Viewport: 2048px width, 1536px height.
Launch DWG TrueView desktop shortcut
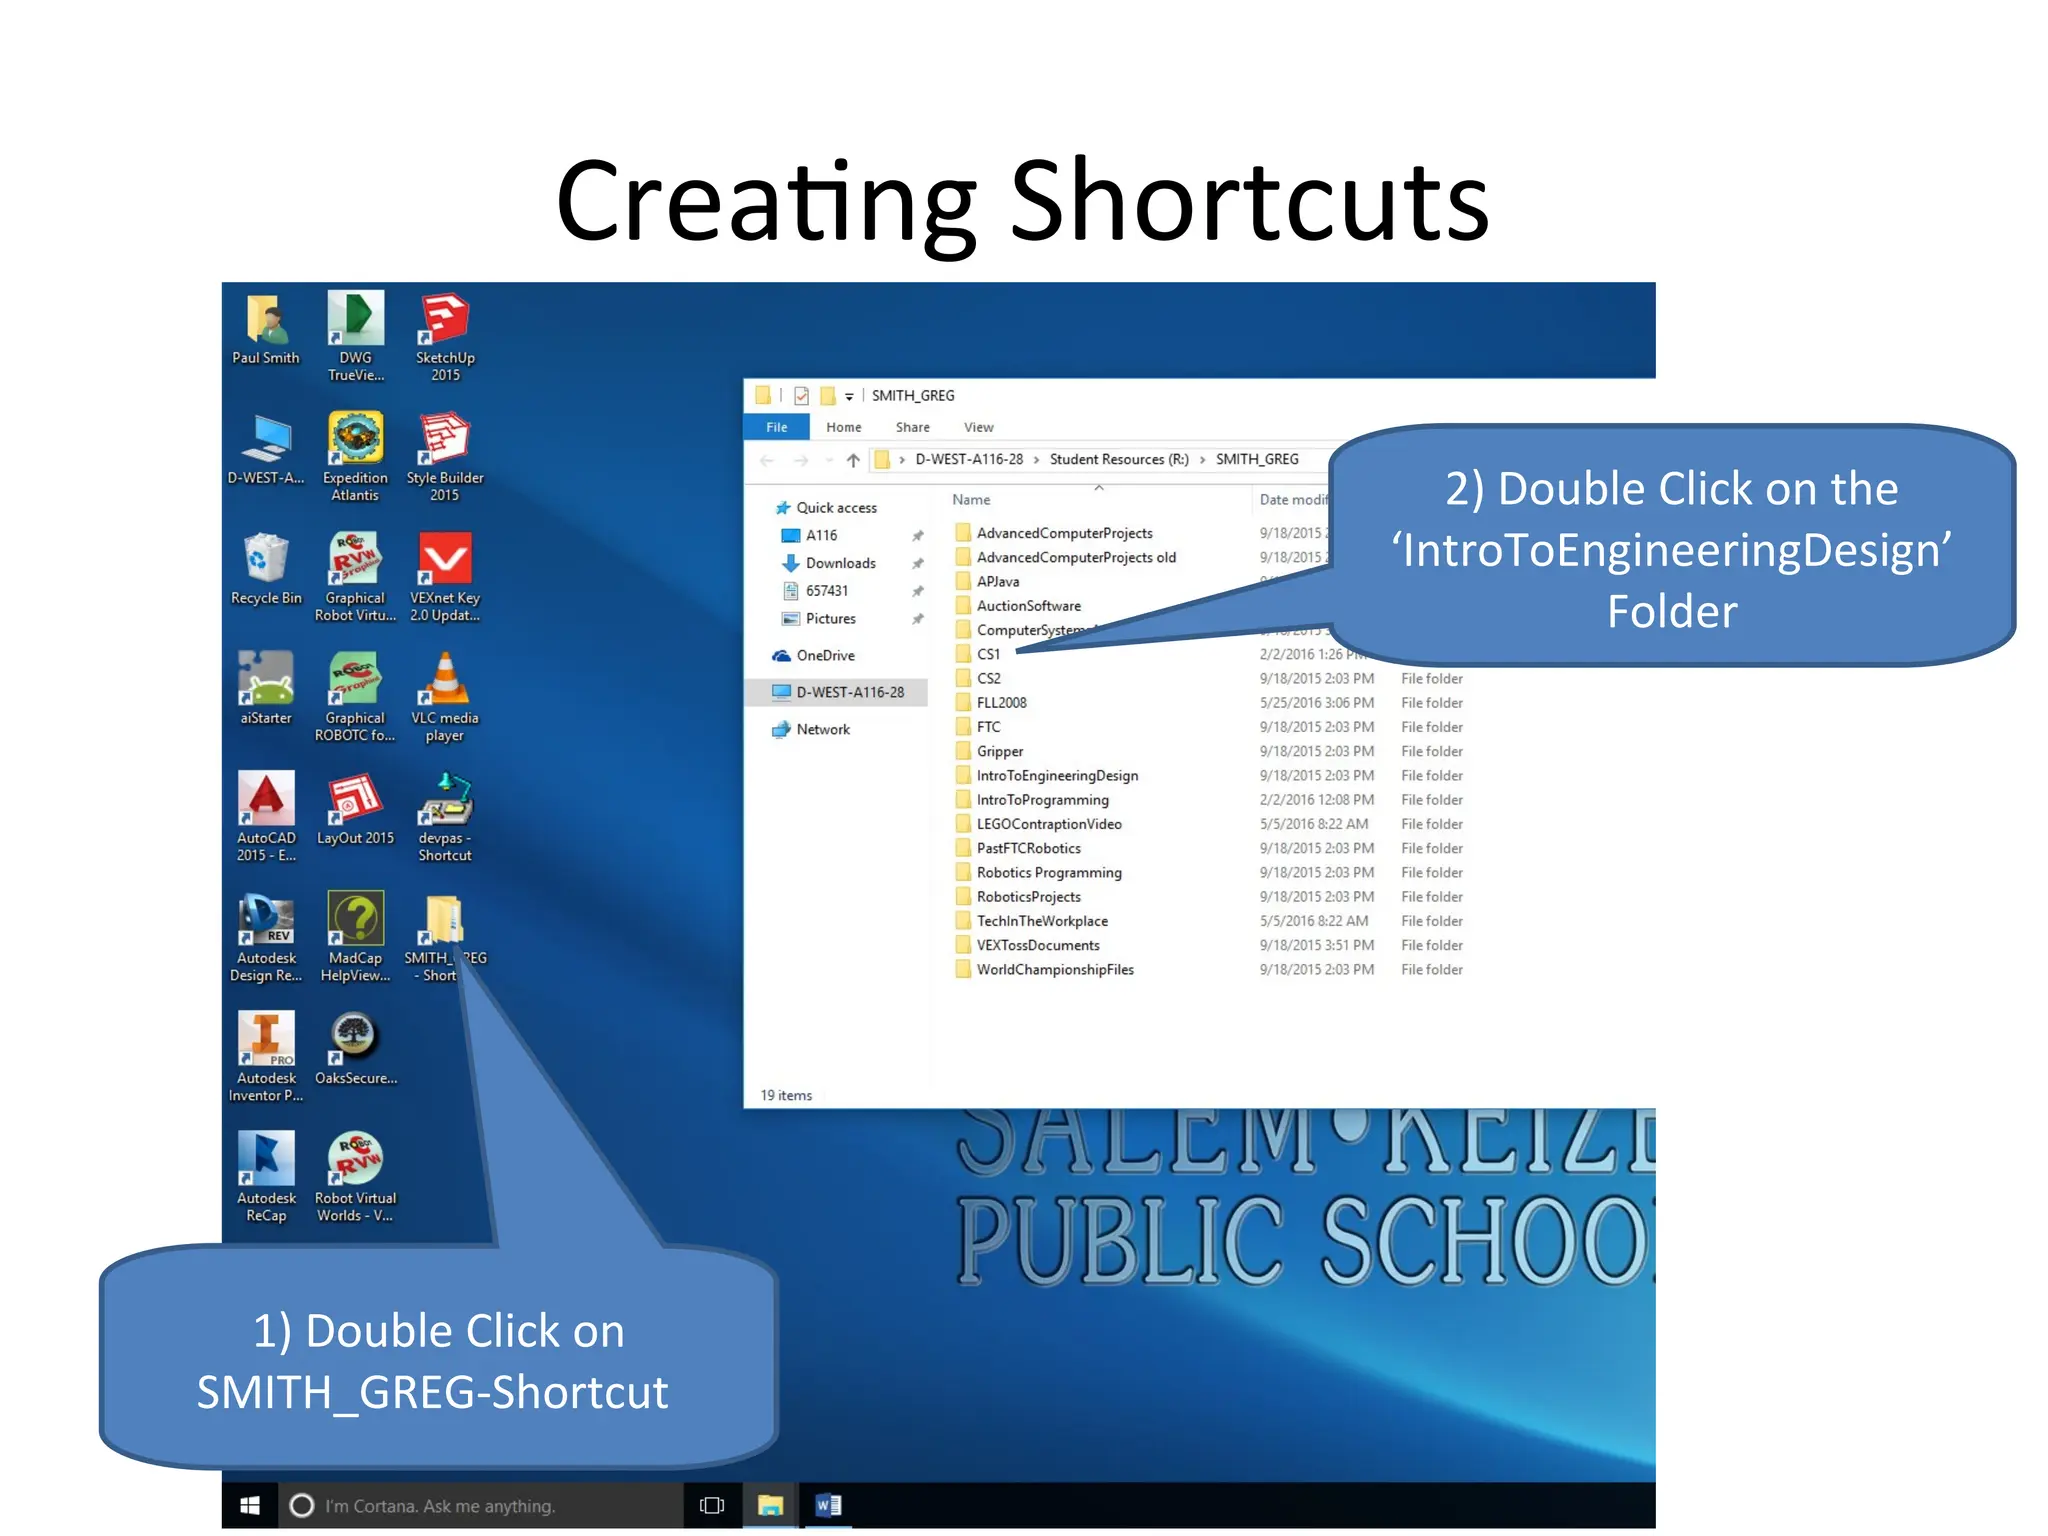click(355, 336)
